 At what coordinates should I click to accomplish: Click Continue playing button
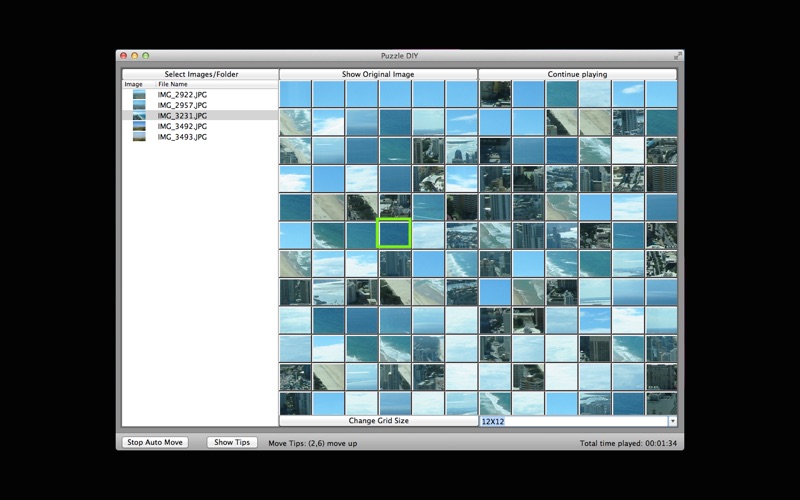pos(577,74)
